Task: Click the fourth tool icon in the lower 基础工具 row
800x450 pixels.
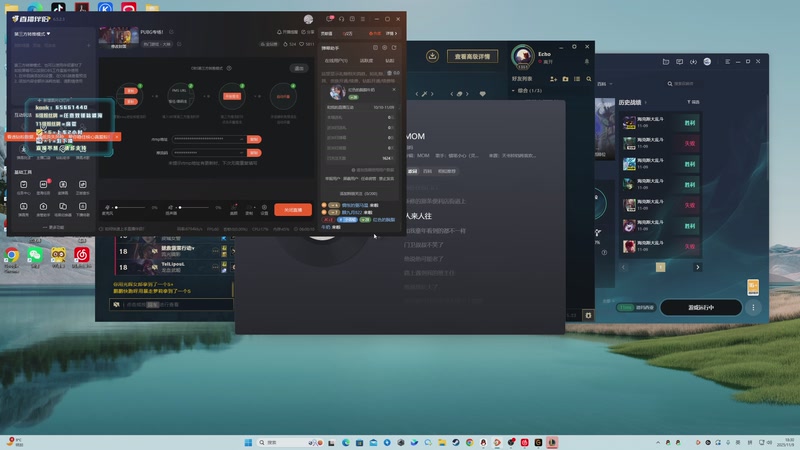Action: point(82,206)
